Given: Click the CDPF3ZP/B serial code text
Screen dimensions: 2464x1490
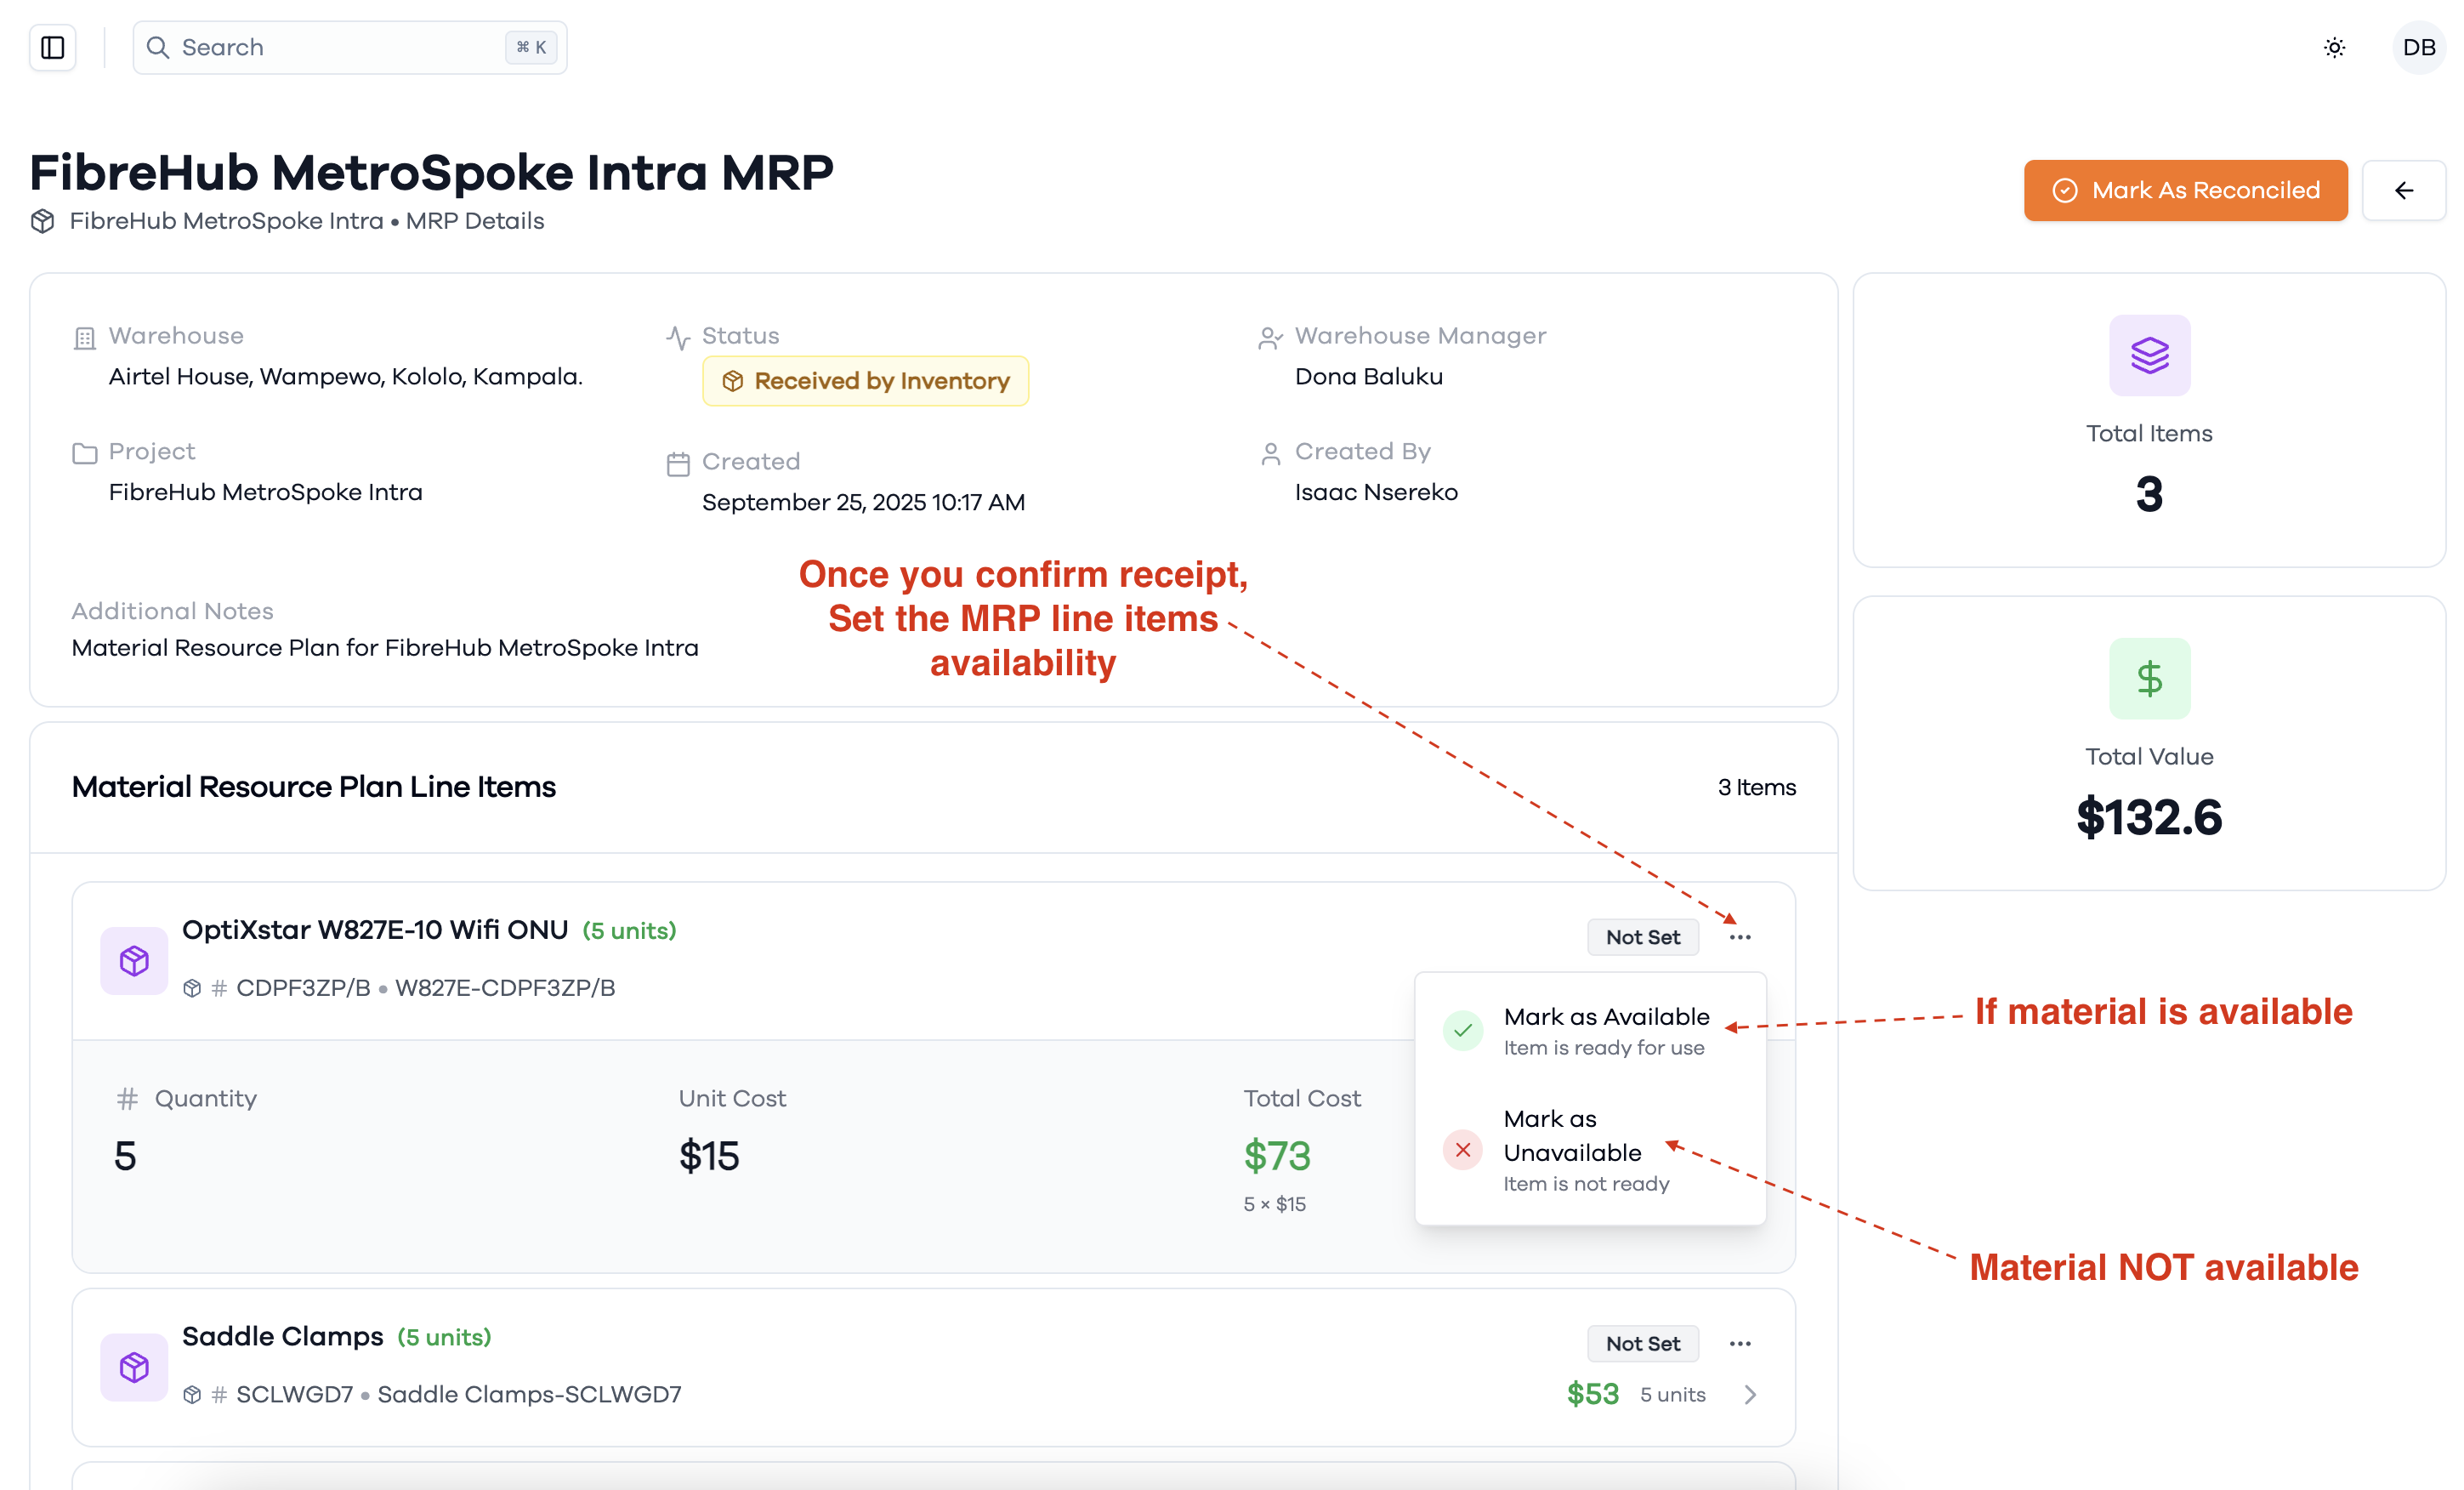Looking at the screenshot, I should (303, 988).
